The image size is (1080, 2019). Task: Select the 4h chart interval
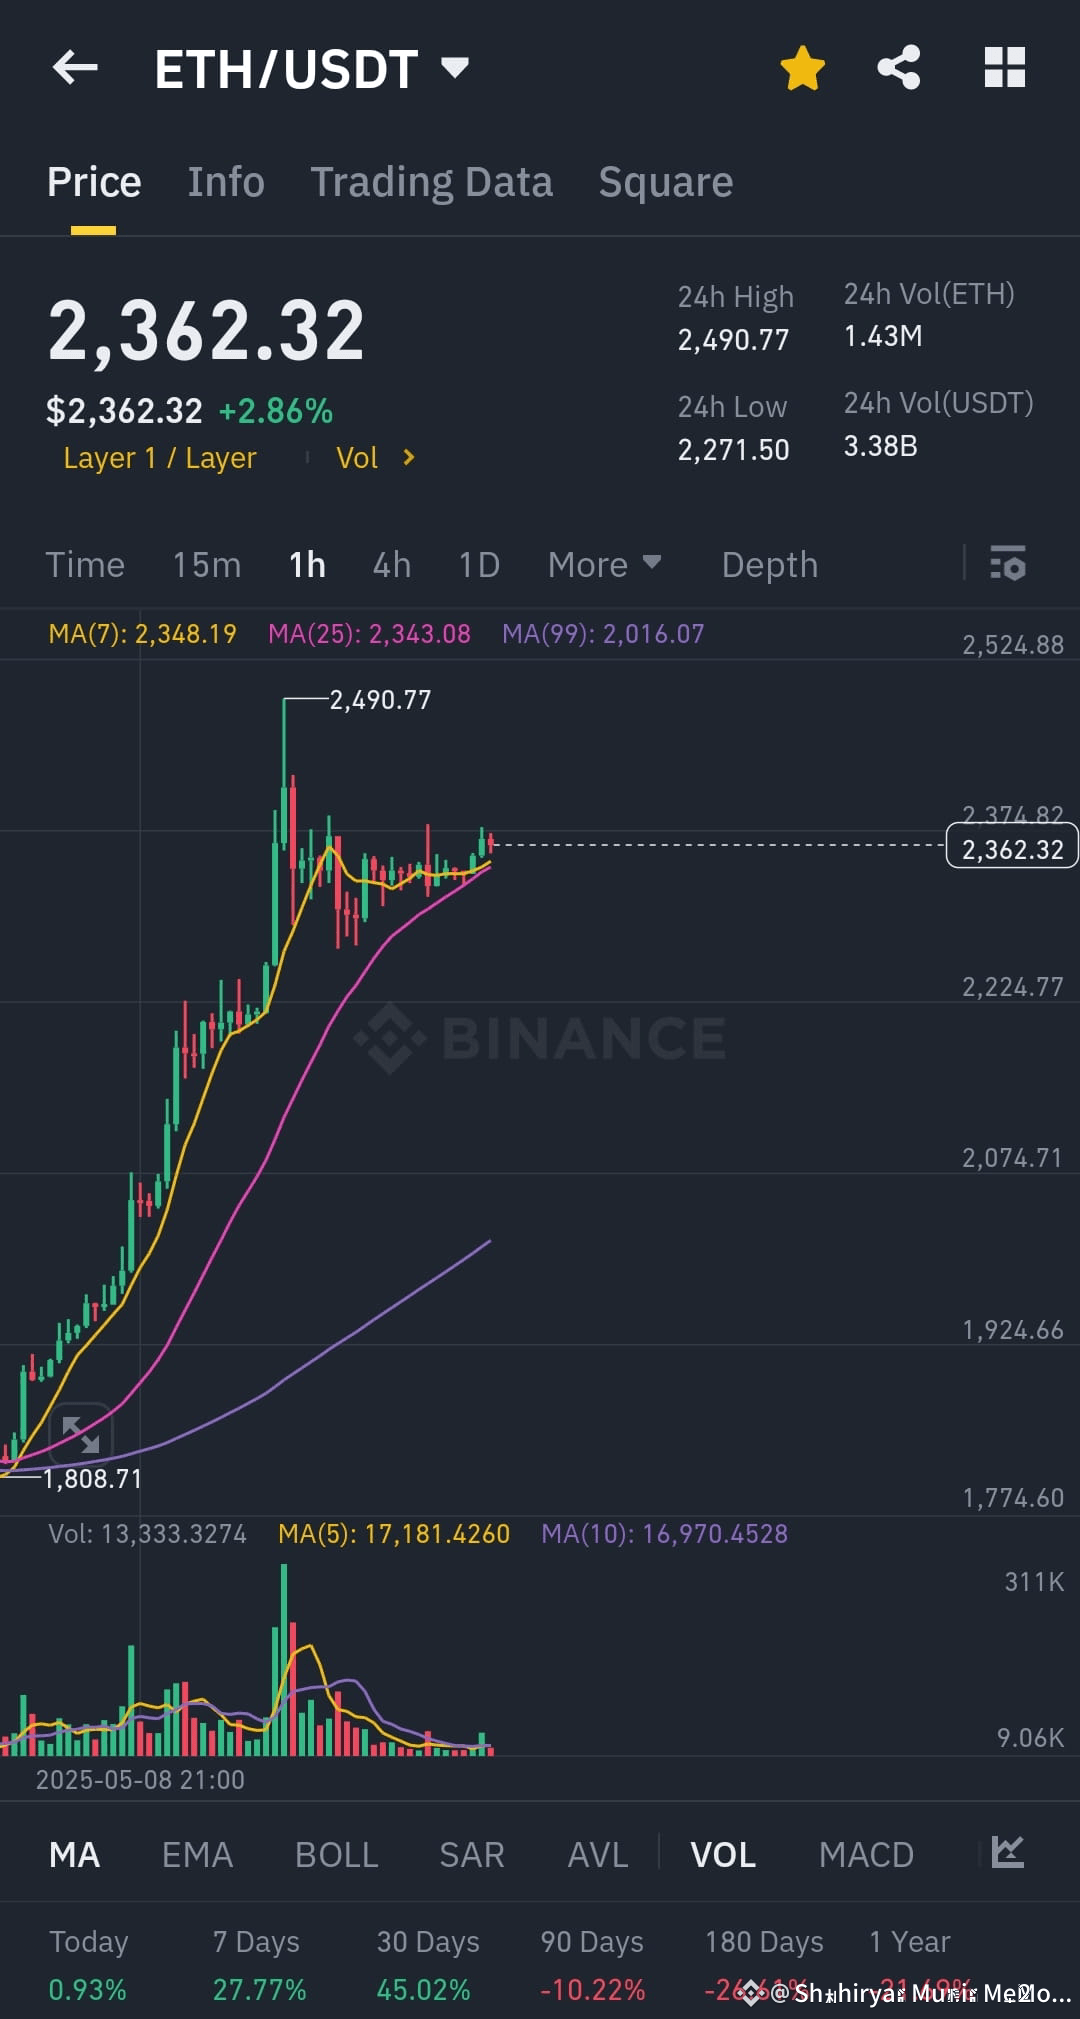coord(392,565)
